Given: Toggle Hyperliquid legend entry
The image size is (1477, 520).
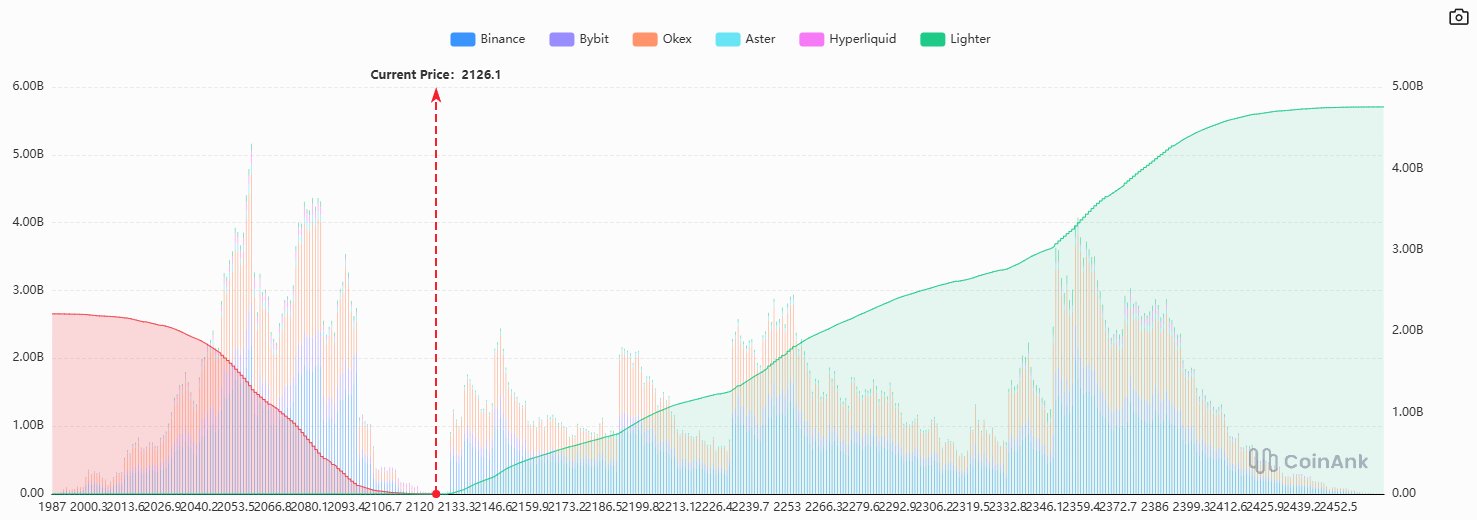Looking at the screenshot, I should (847, 39).
